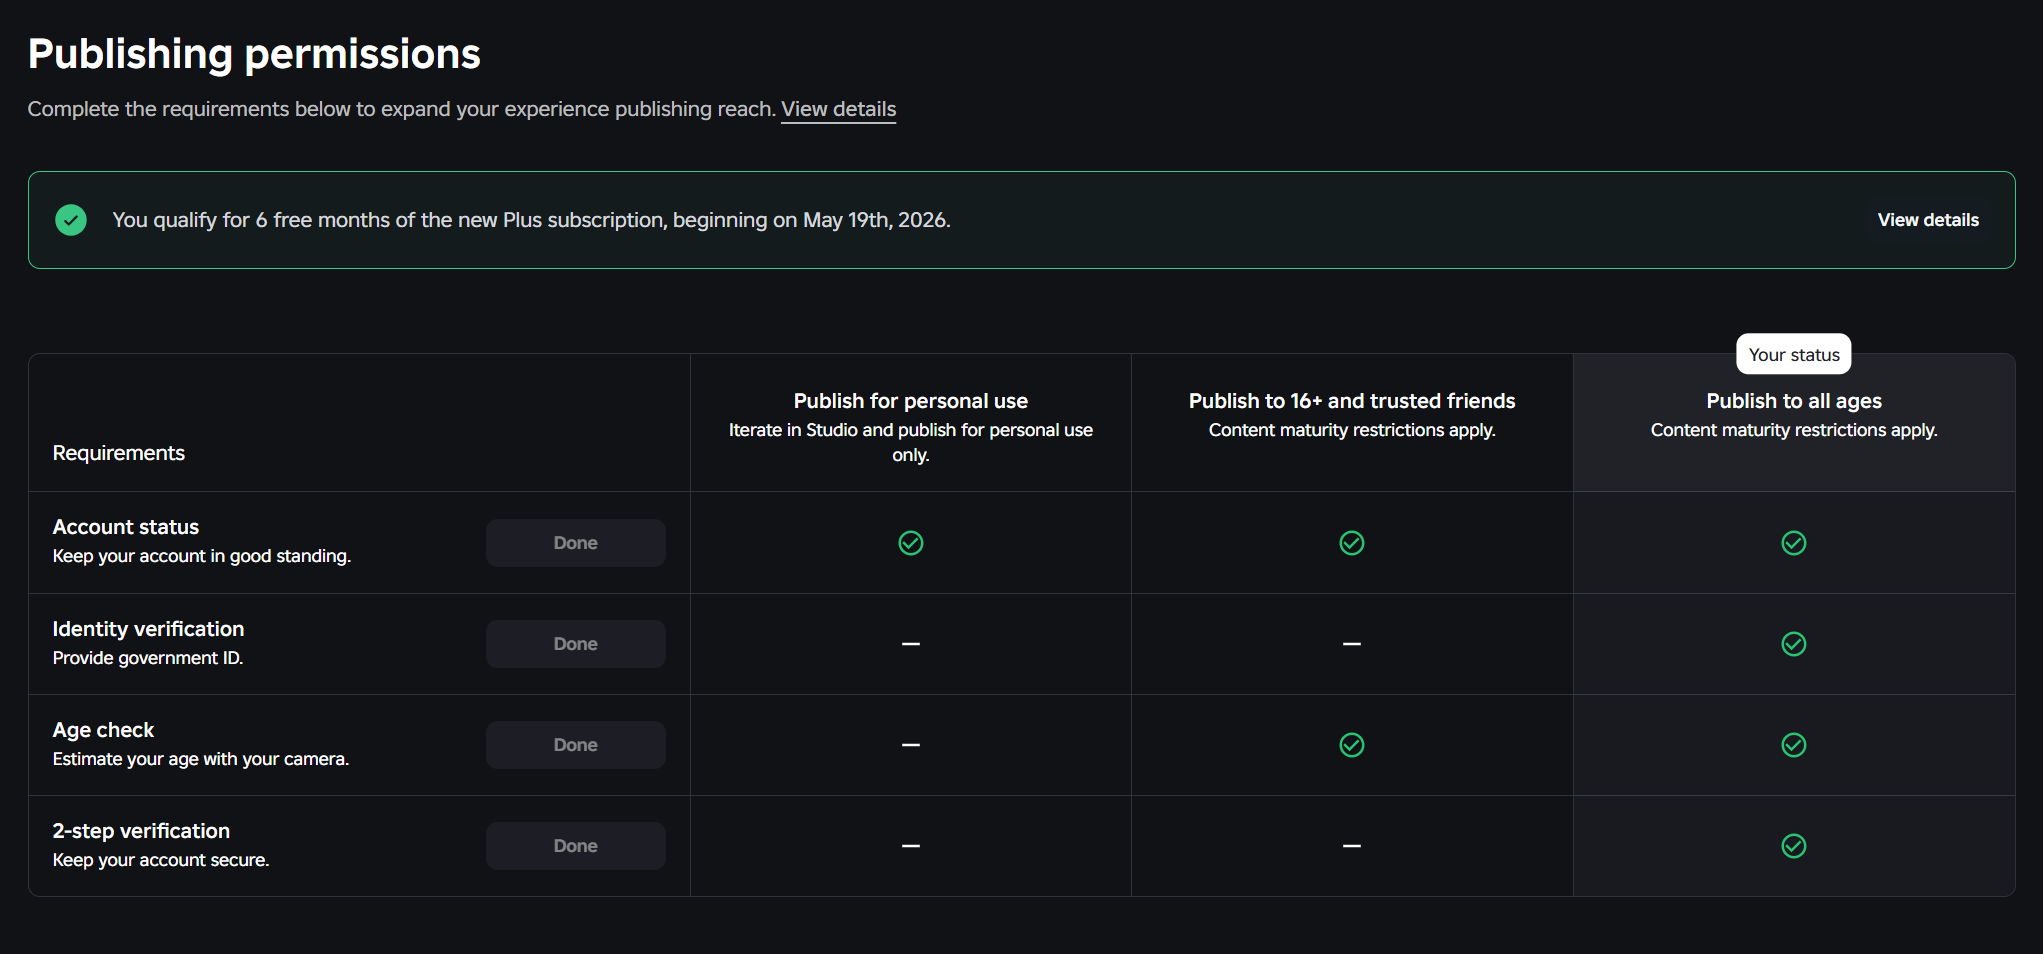The width and height of the screenshot is (2043, 954).
Task: Open the View details link under the heading
Action: pos(838,109)
